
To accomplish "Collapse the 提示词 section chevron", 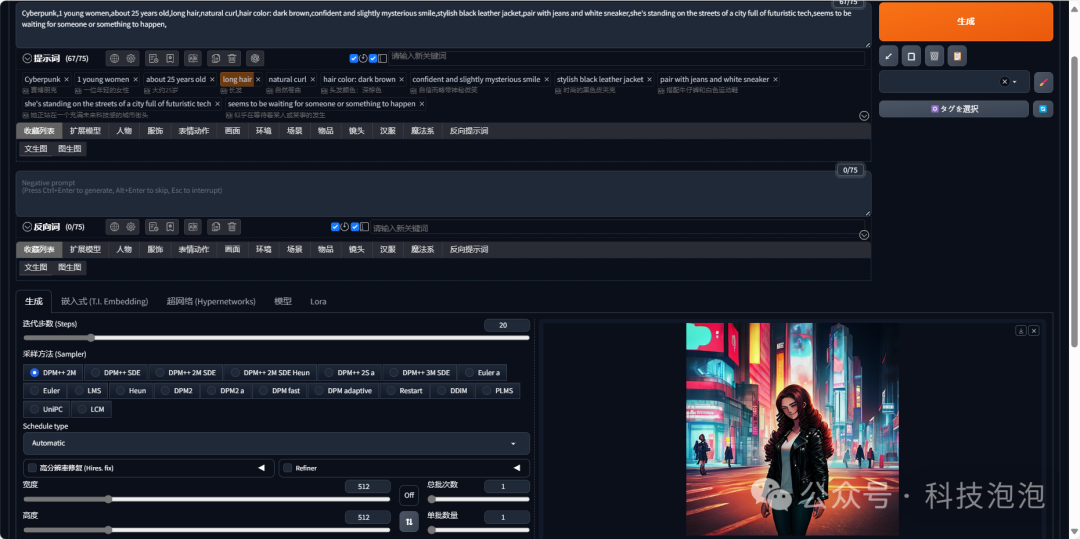I will pos(28,59).
